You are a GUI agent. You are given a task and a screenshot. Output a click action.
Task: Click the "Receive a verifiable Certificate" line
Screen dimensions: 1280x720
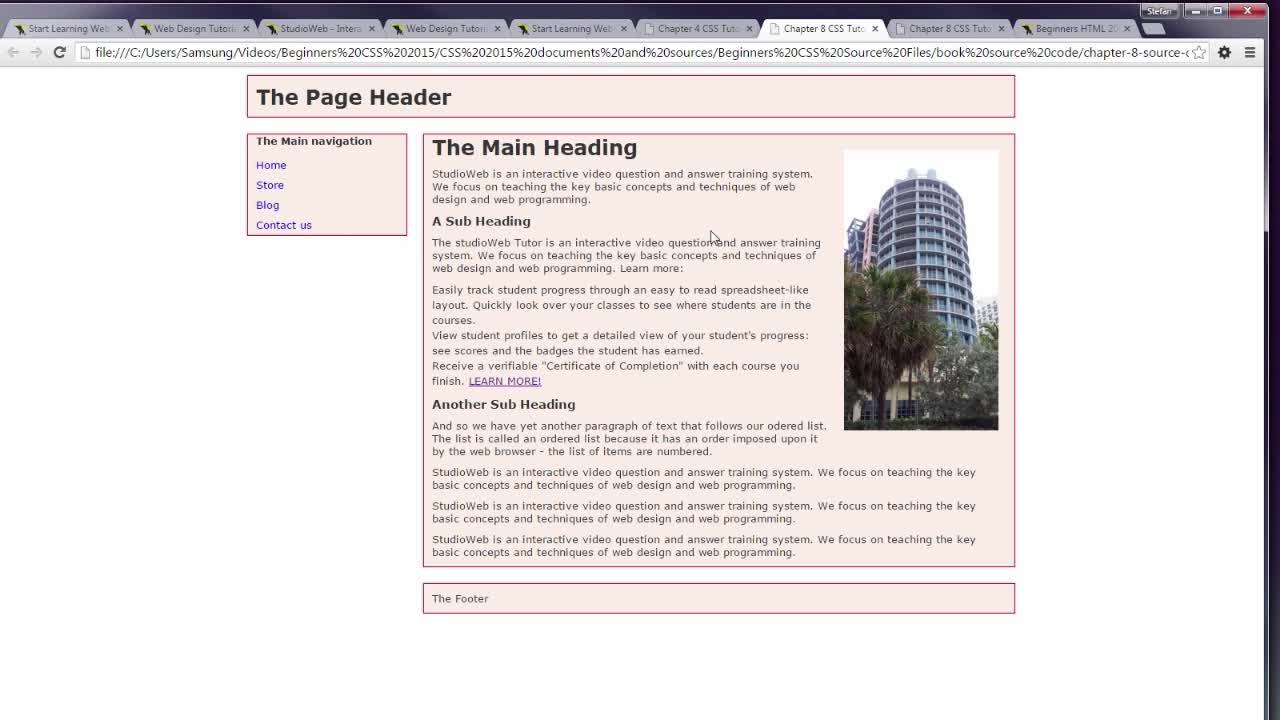pyautogui.click(x=615, y=373)
